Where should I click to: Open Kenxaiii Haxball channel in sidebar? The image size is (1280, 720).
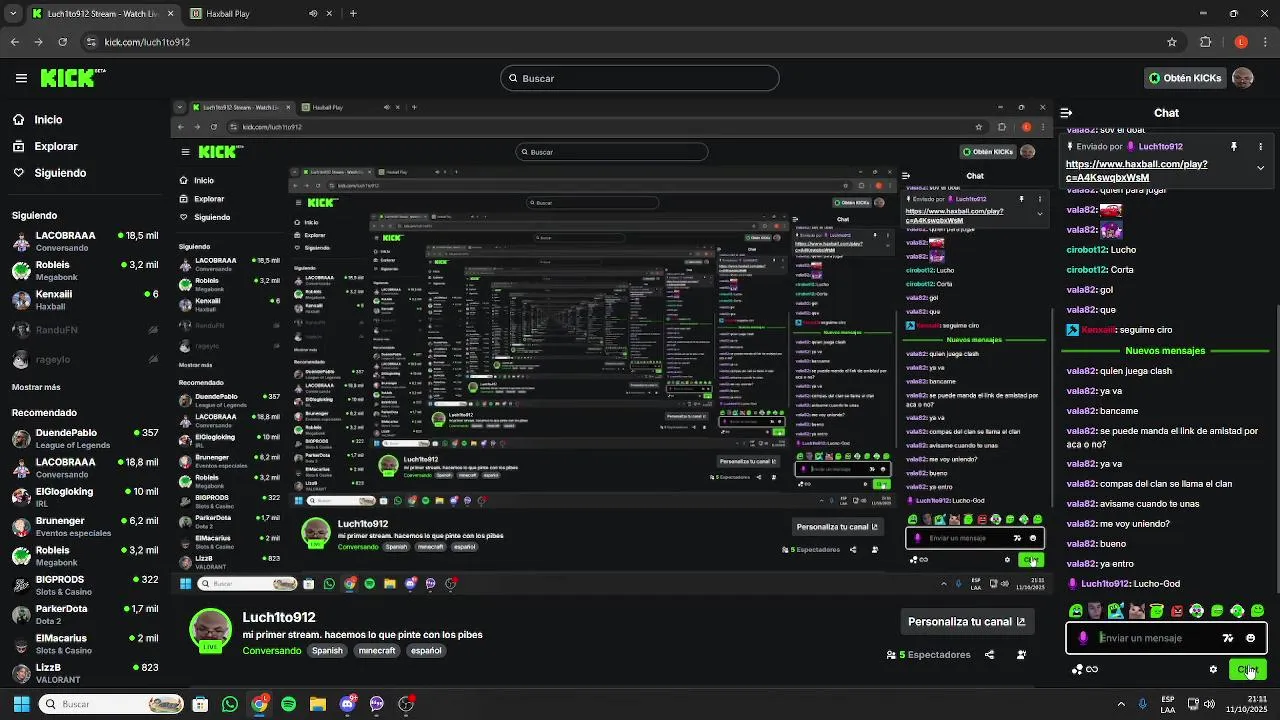click(84, 300)
